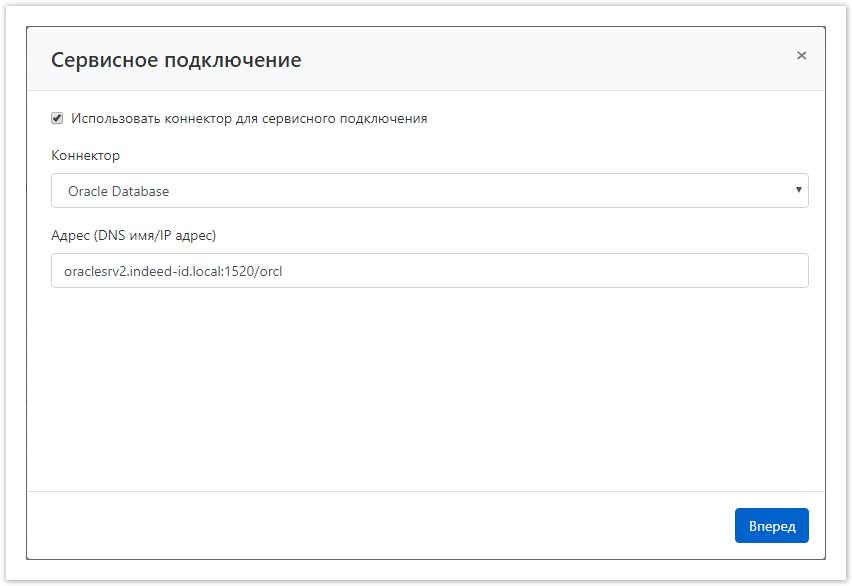Click the empty right side of address field
The height and width of the screenshot is (586, 852).
click(650, 271)
